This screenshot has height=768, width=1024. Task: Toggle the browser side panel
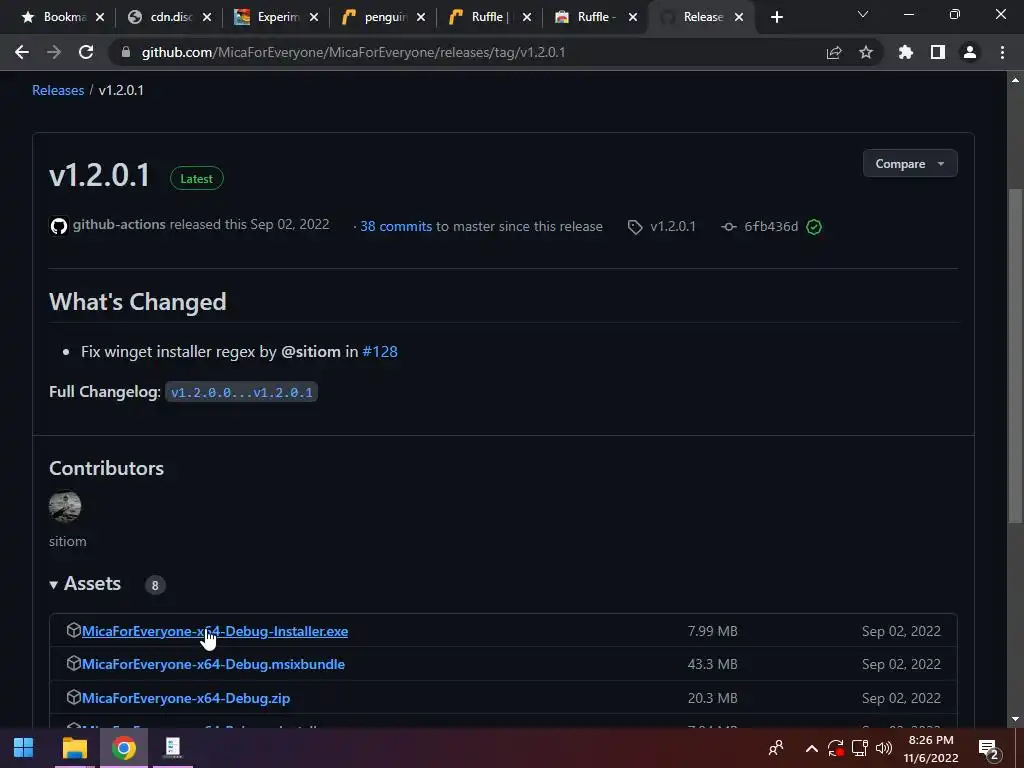pos(938,52)
